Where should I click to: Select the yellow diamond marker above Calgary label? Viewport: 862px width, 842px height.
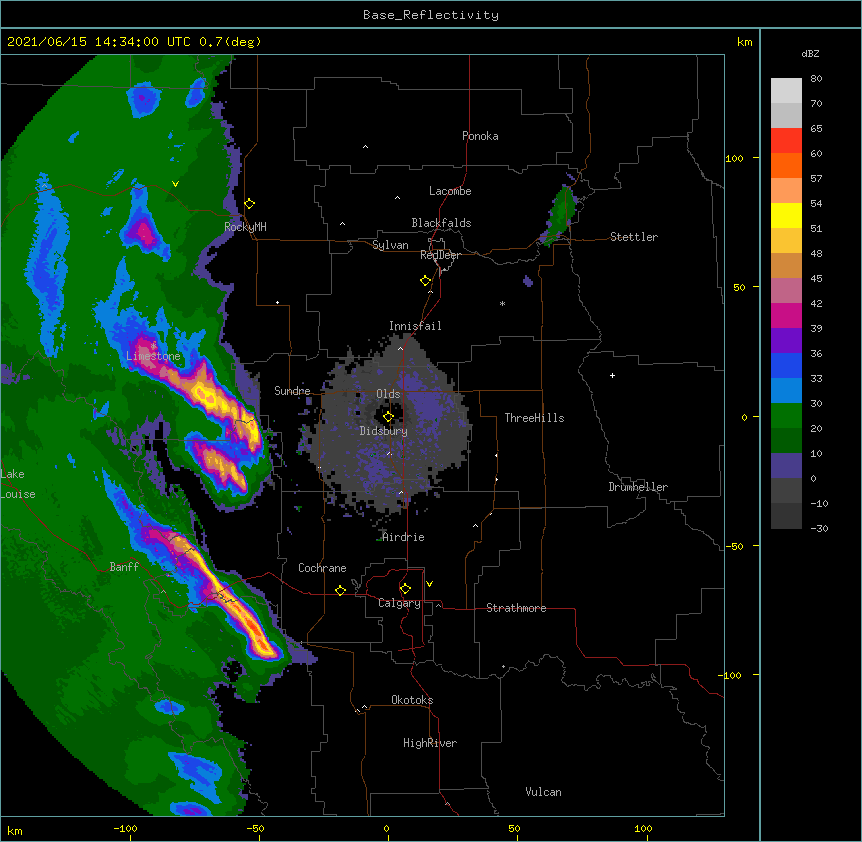point(405,589)
